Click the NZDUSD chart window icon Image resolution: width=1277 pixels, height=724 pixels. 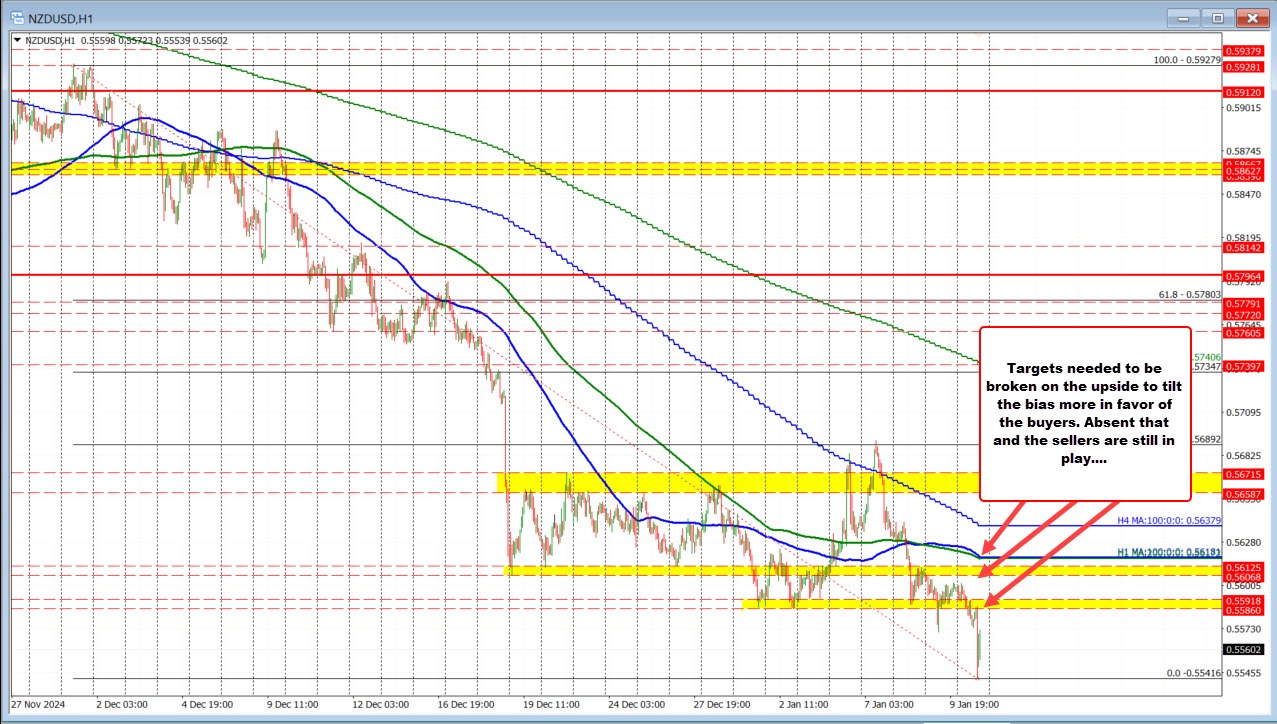coord(17,17)
